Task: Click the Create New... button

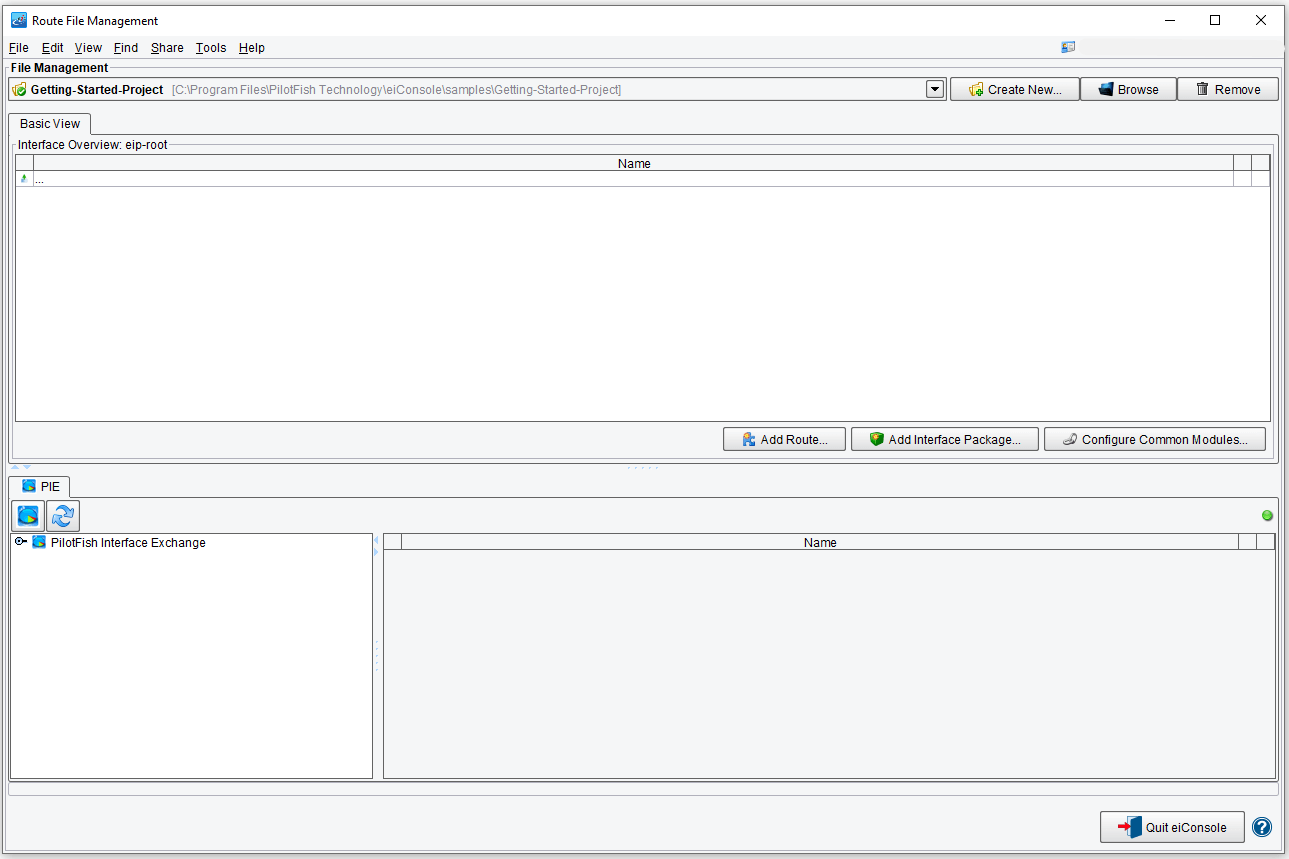Action: (1014, 89)
